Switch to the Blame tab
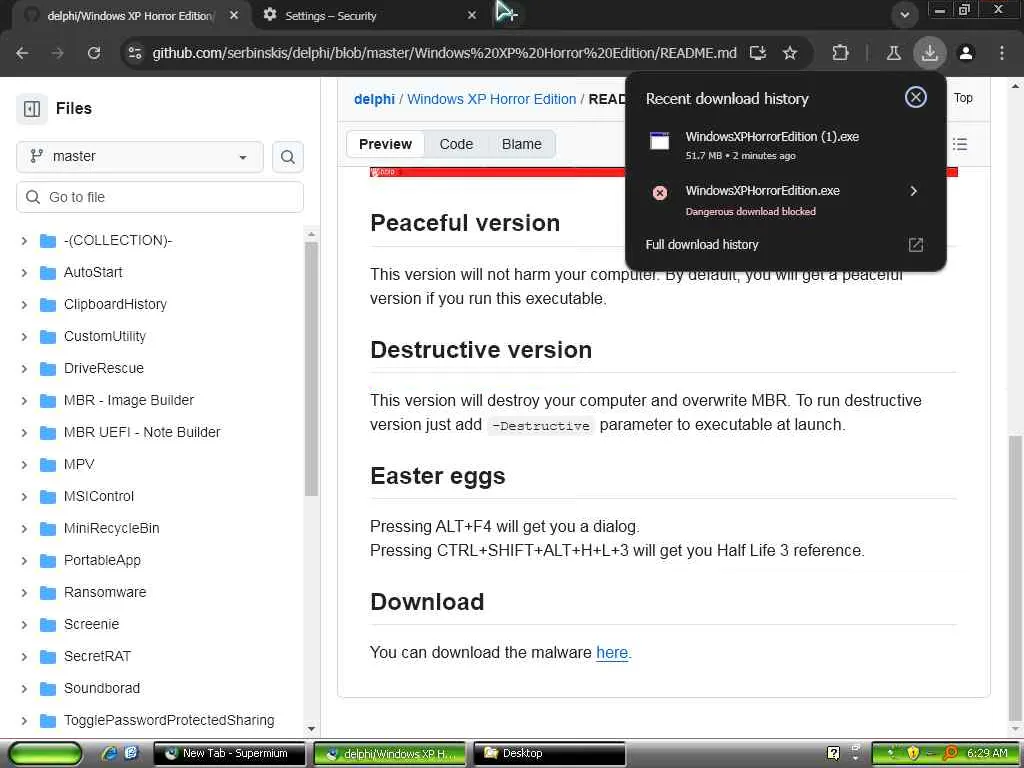Viewport: 1024px width, 768px height. [521, 144]
